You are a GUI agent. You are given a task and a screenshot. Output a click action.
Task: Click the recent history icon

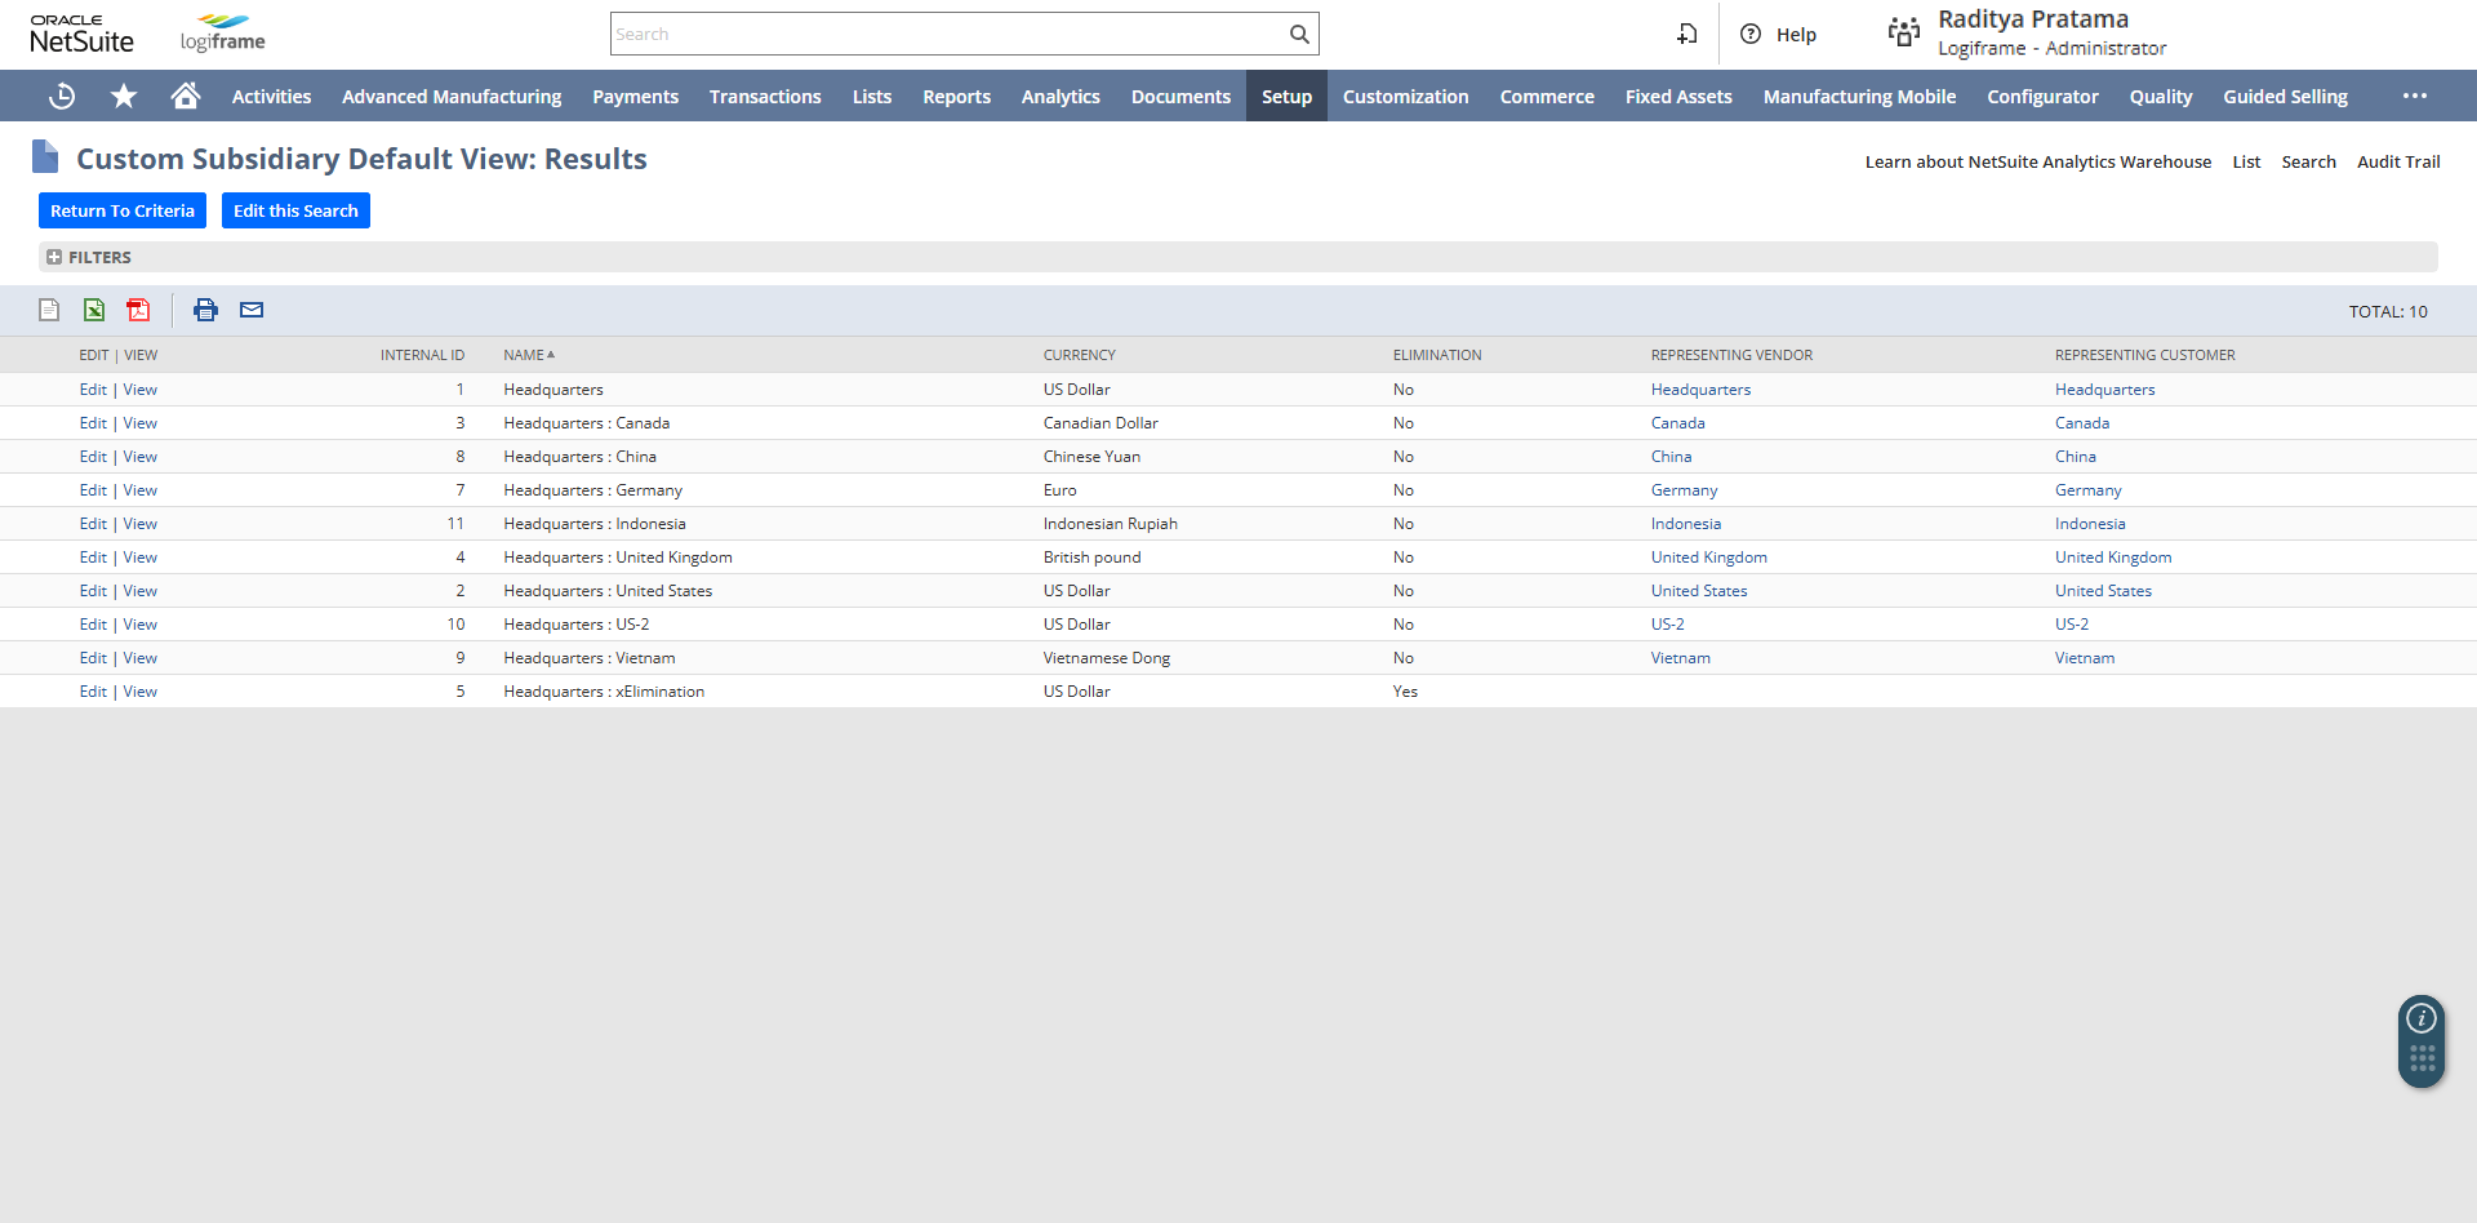click(60, 96)
